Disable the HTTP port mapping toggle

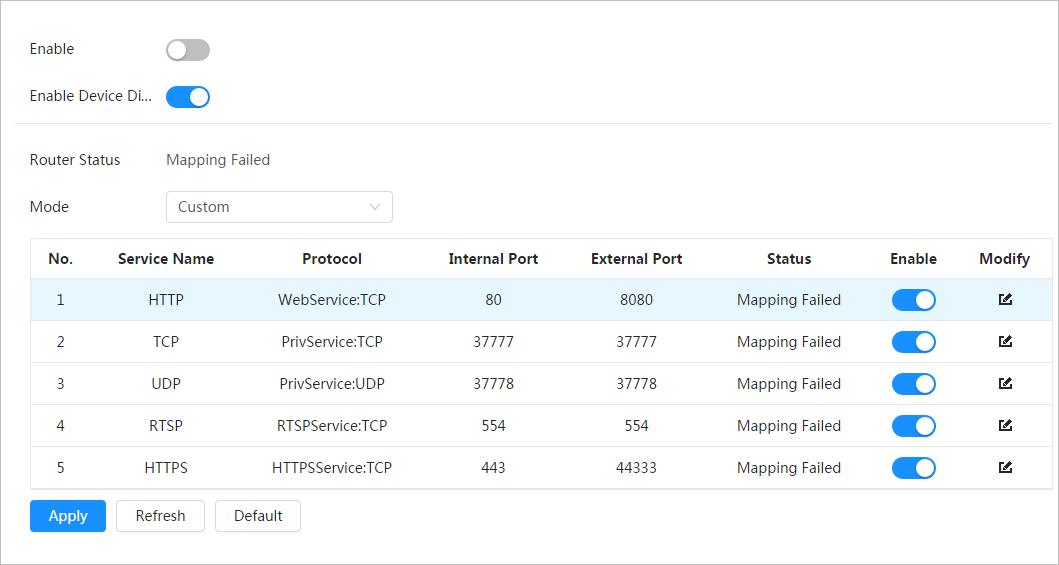pyautogui.click(x=913, y=300)
